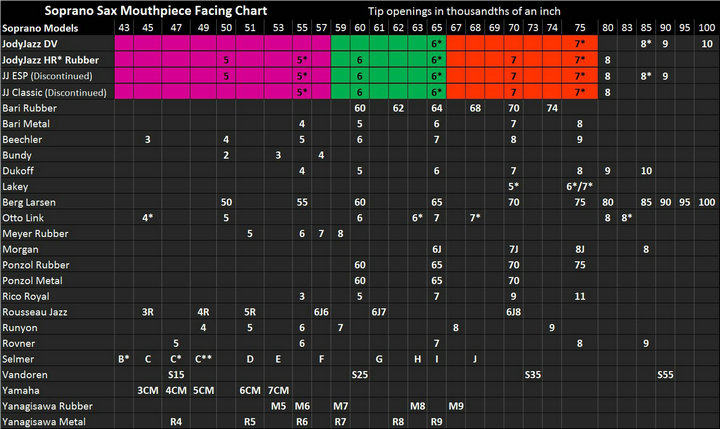Select the "10" cell in Dukoff row

[646, 171]
